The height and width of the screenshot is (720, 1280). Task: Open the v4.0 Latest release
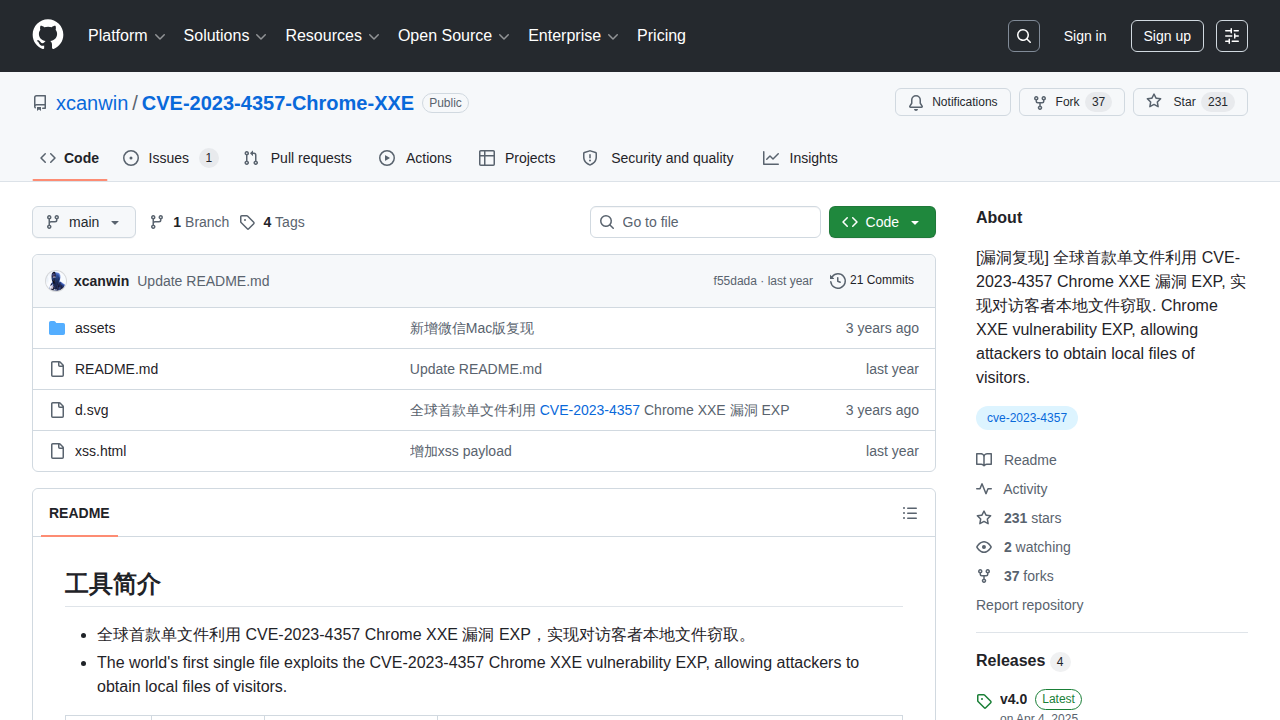(x=1029, y=699)
